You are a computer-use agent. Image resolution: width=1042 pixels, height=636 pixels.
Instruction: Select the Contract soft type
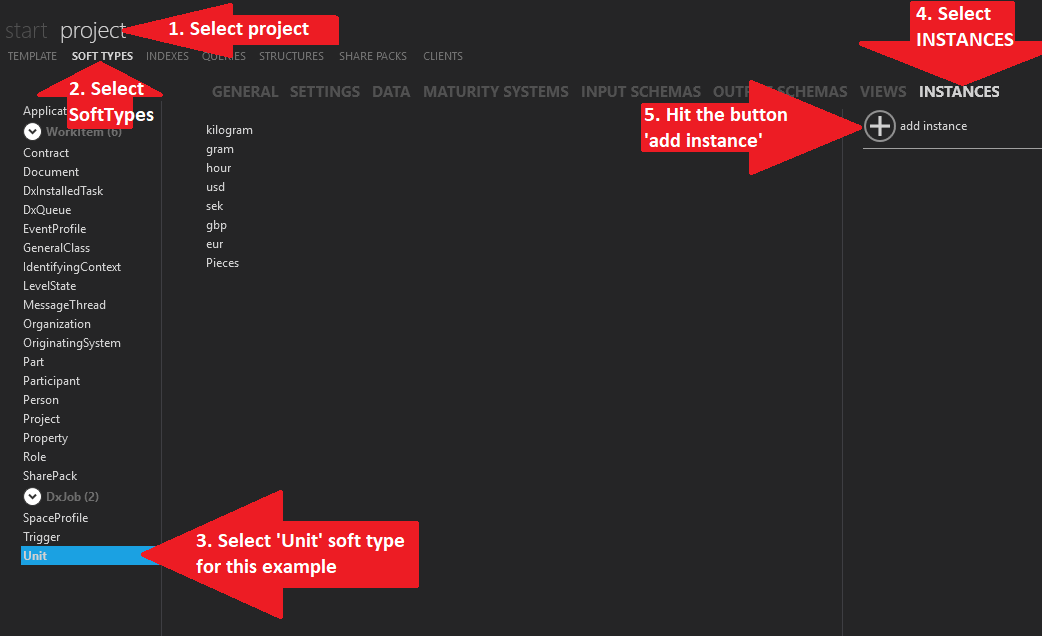pyautogui.click(x=46, y=153)
